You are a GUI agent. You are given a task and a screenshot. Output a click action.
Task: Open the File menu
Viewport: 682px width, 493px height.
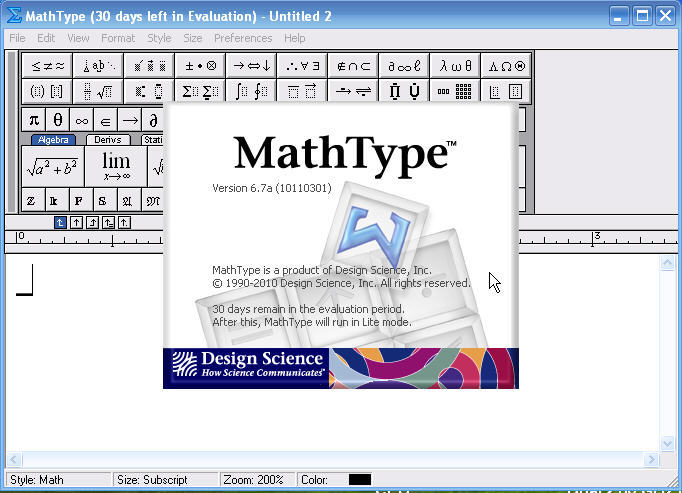click(x=17, y=38)
